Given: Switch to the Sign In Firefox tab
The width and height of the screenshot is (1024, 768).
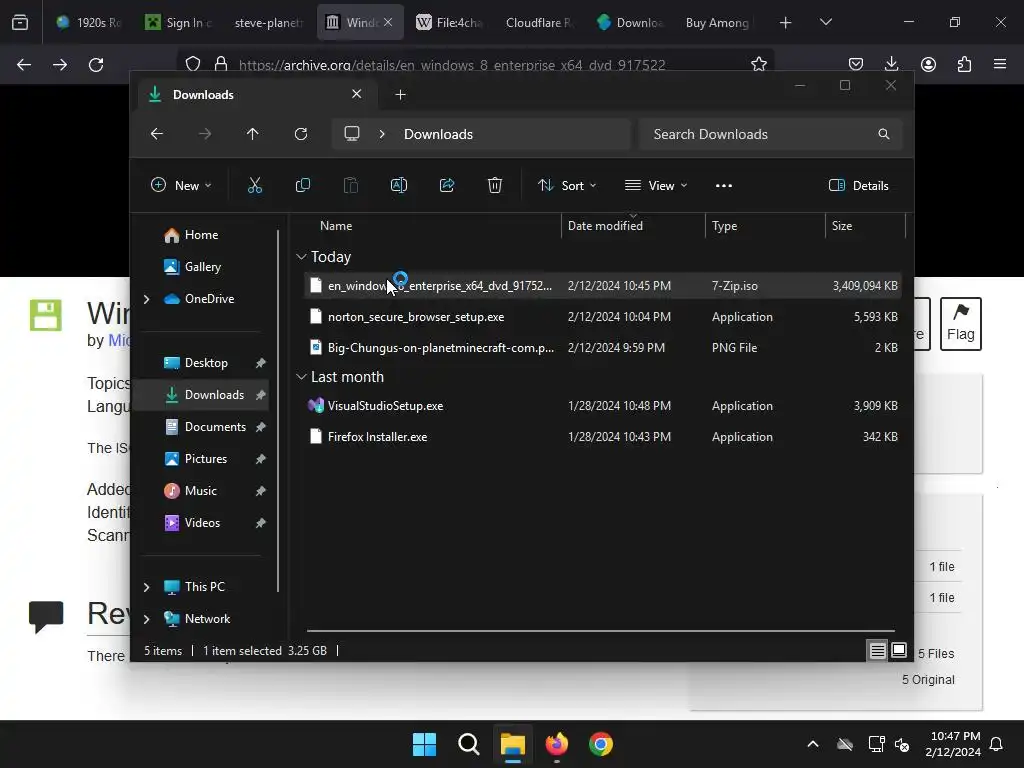Looking at the screenshot, I should [x=179, y=23].
